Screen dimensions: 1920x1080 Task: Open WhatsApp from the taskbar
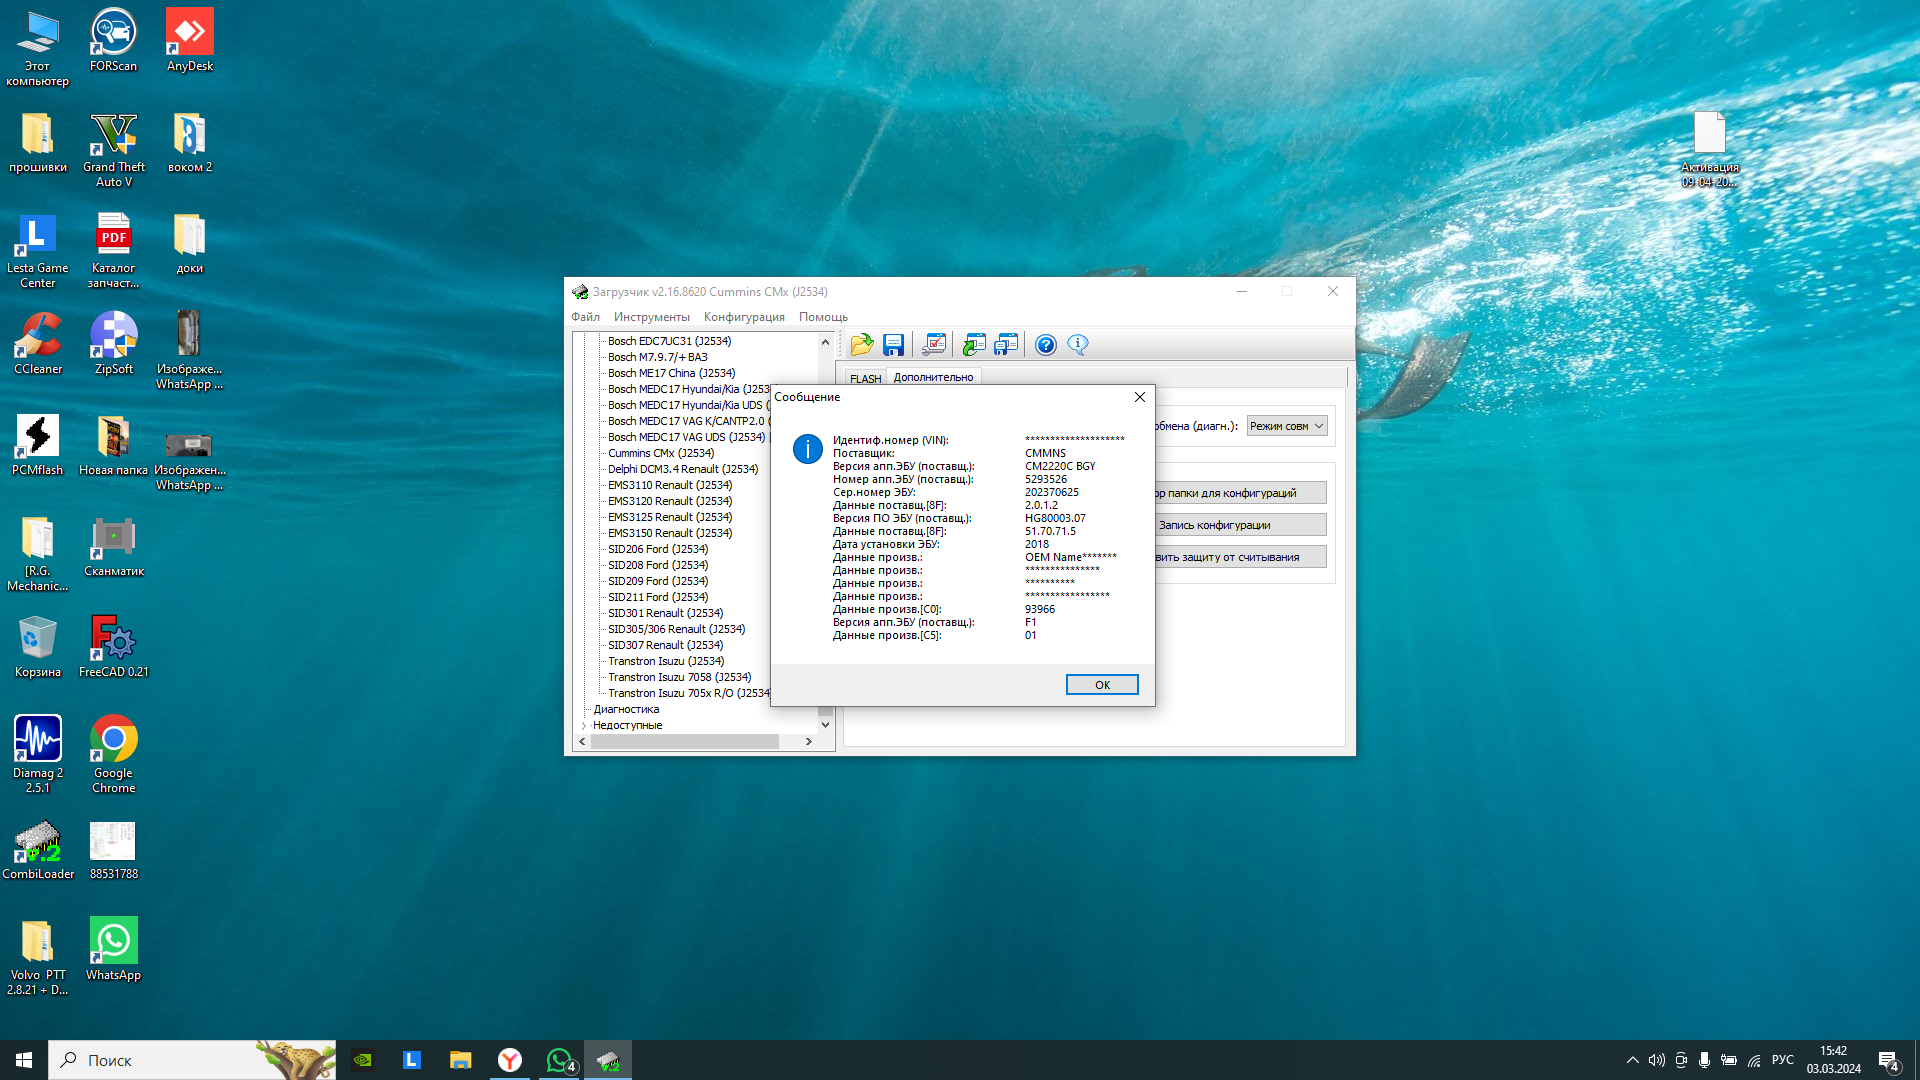[x=561, y=1060]
